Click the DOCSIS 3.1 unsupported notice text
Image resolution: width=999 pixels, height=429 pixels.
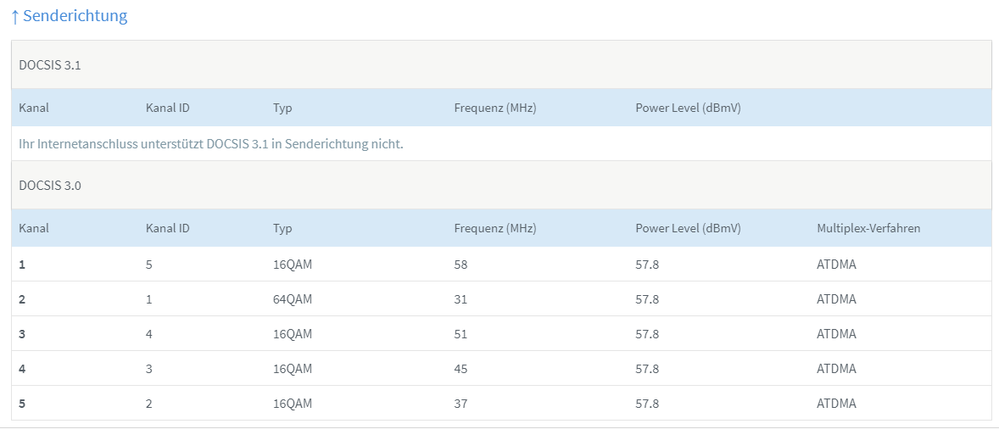[211, 144]
